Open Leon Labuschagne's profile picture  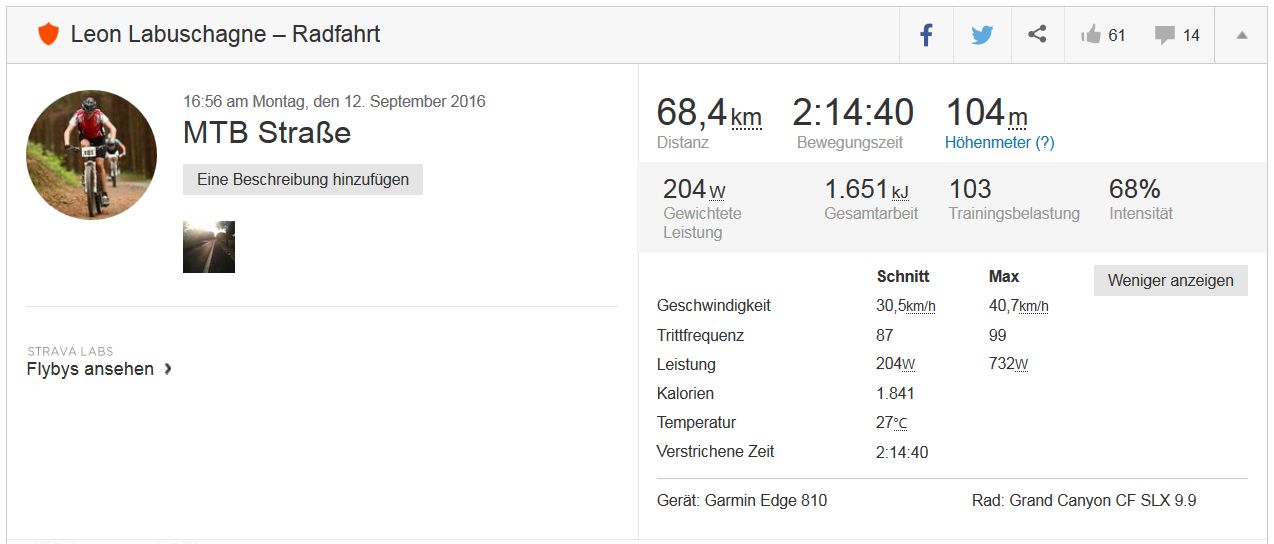[x=91, y=154]
